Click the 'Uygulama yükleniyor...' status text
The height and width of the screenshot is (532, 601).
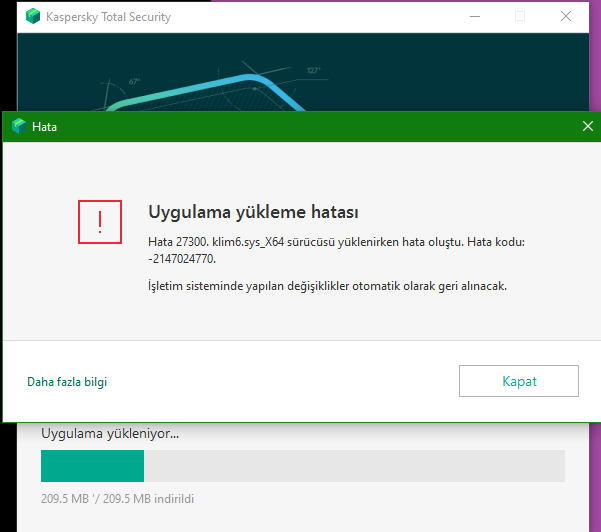(110, 434)
